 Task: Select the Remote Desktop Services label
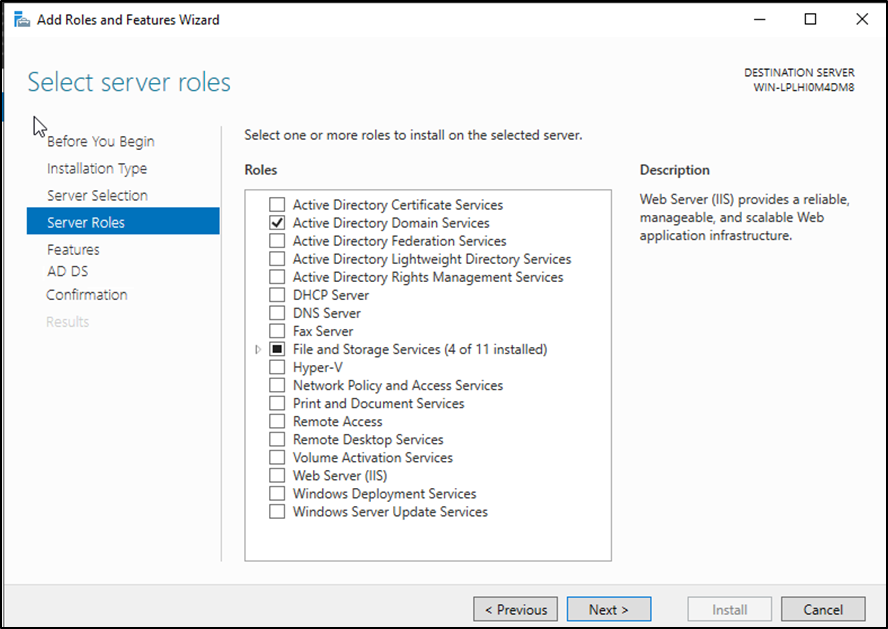367,440
